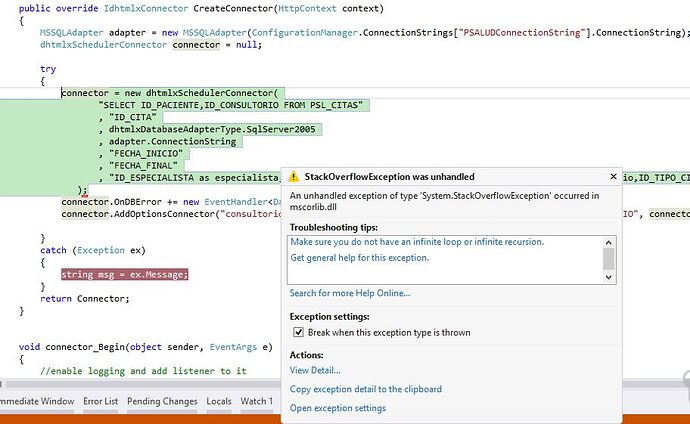The image size is (690, 424).
Task: Place cursor on return Connector line
Action: pyautogui.click(x=84, y=299)
